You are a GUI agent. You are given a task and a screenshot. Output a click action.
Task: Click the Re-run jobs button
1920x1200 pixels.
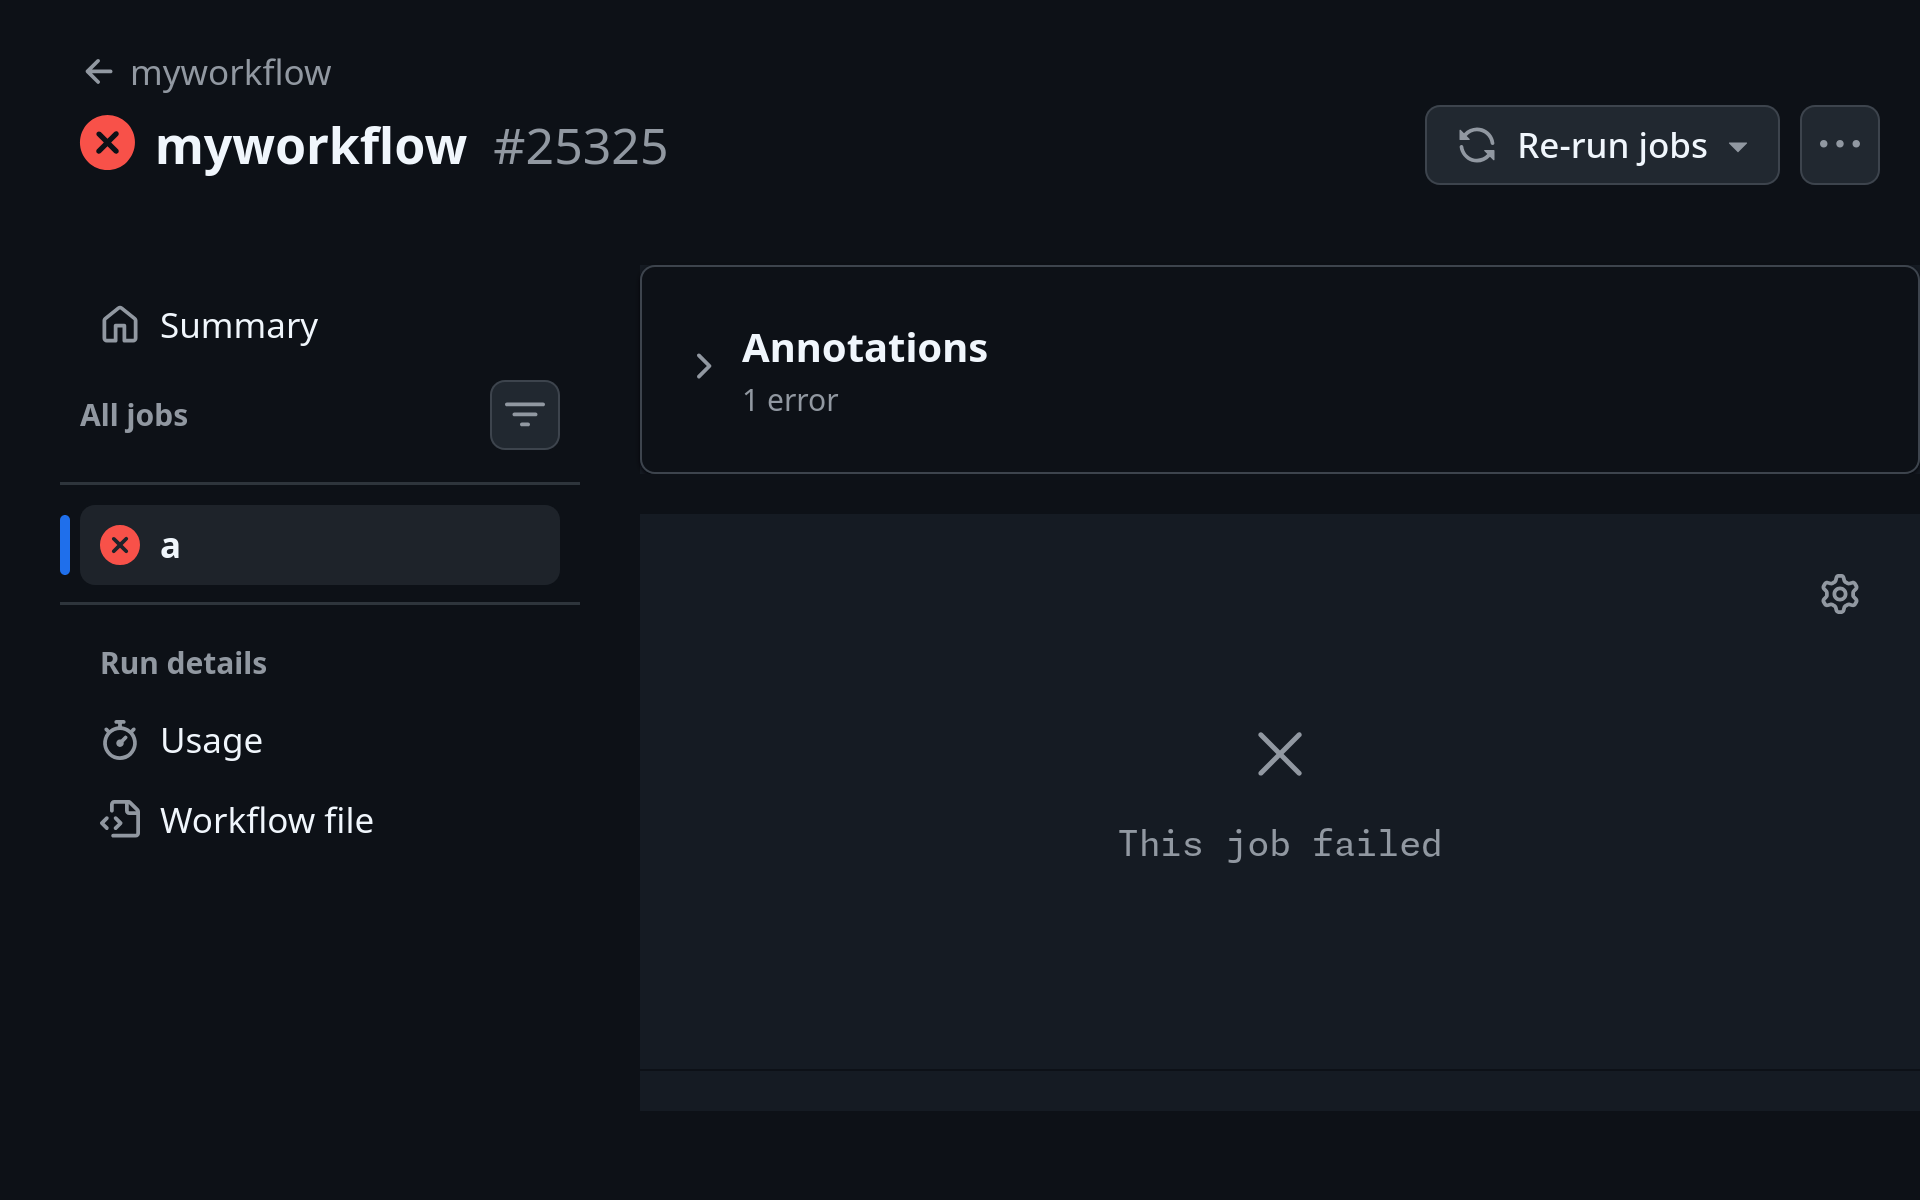[1602, 145]
